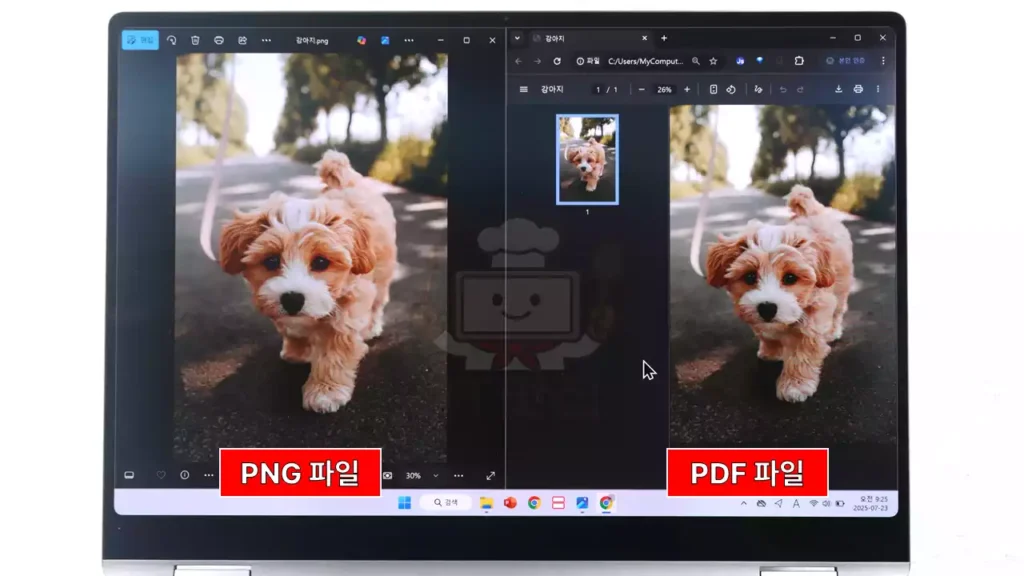1024x576 pixels.
Task: Toggle the favorite heart on the photo
Action: coord(160,475)
